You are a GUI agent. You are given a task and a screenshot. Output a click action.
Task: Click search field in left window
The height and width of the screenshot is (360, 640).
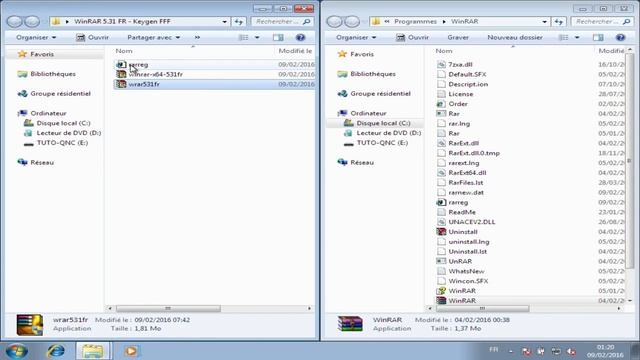(282, 21)
